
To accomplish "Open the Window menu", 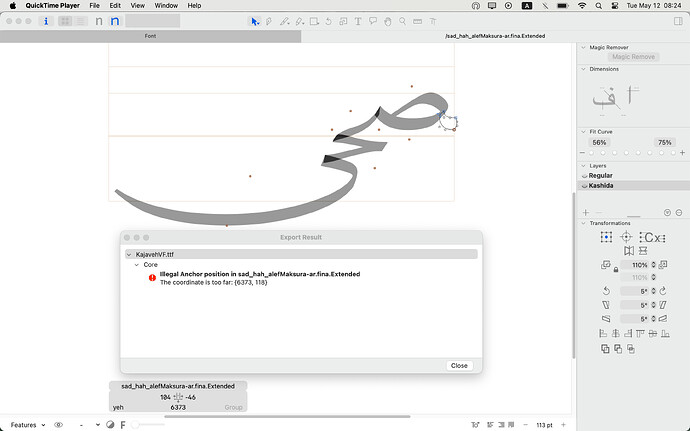I will point(166,6).
